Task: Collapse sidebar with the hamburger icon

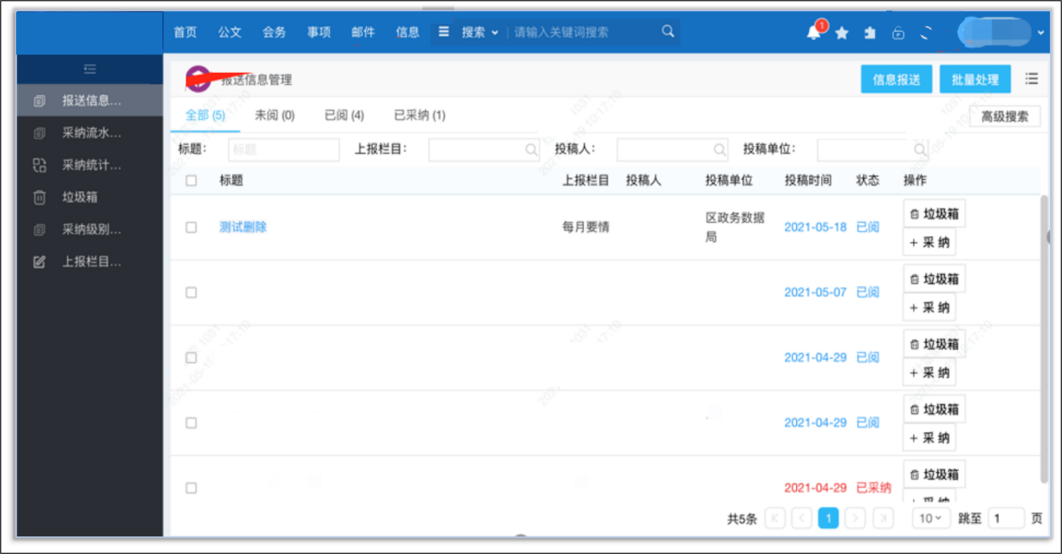Action: pos(89,69)
